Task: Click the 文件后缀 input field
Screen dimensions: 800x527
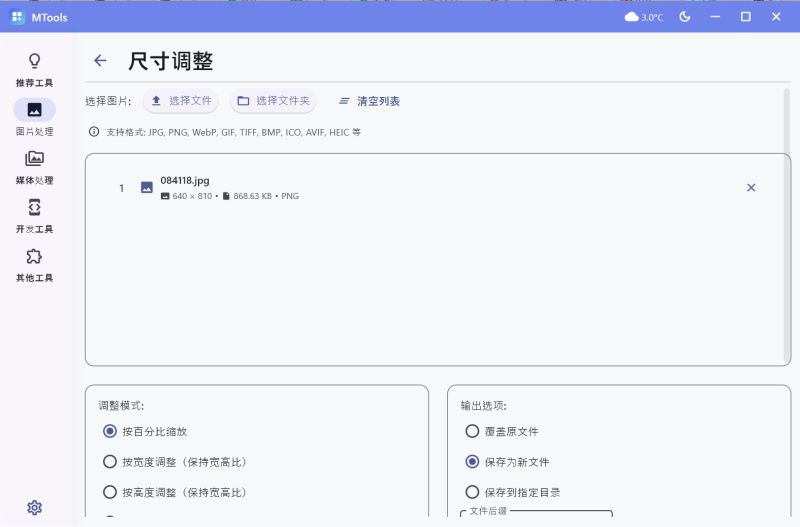Action: tap(536, 514)
